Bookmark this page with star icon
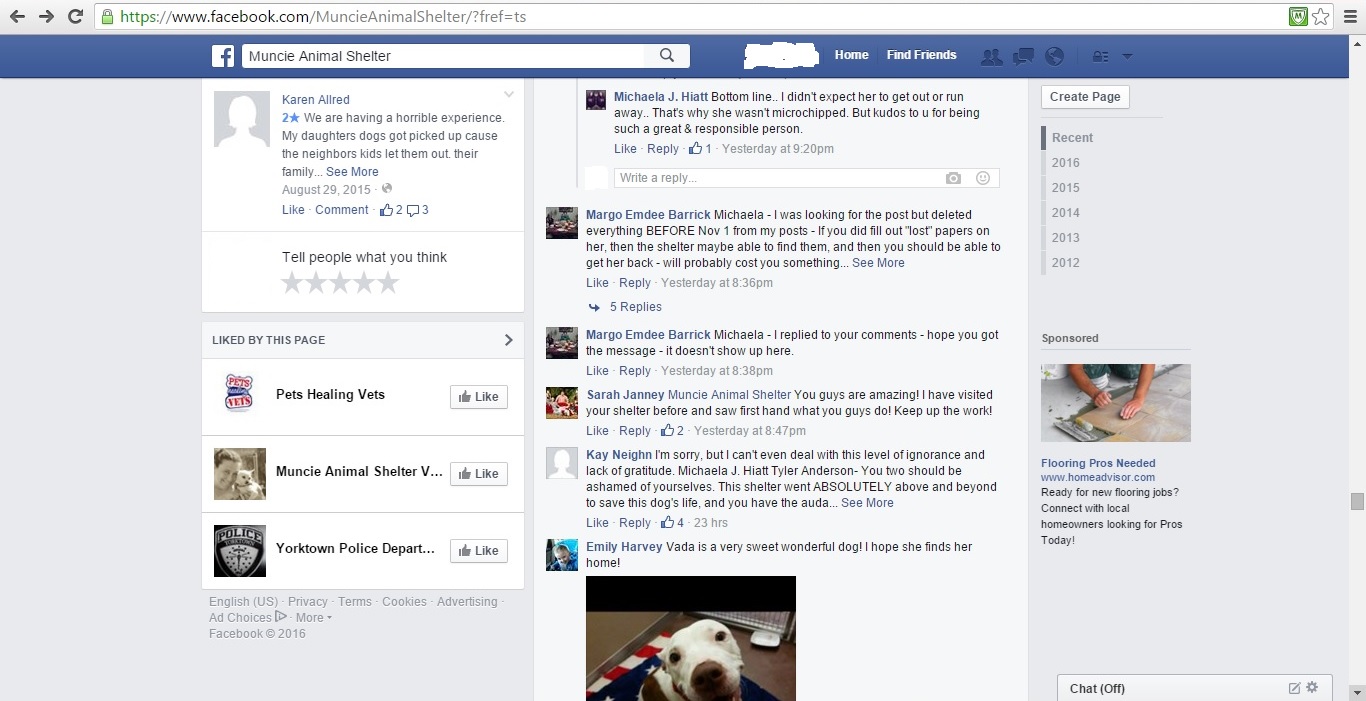This screenshot has height=701, width=1366. [1321, 16]
